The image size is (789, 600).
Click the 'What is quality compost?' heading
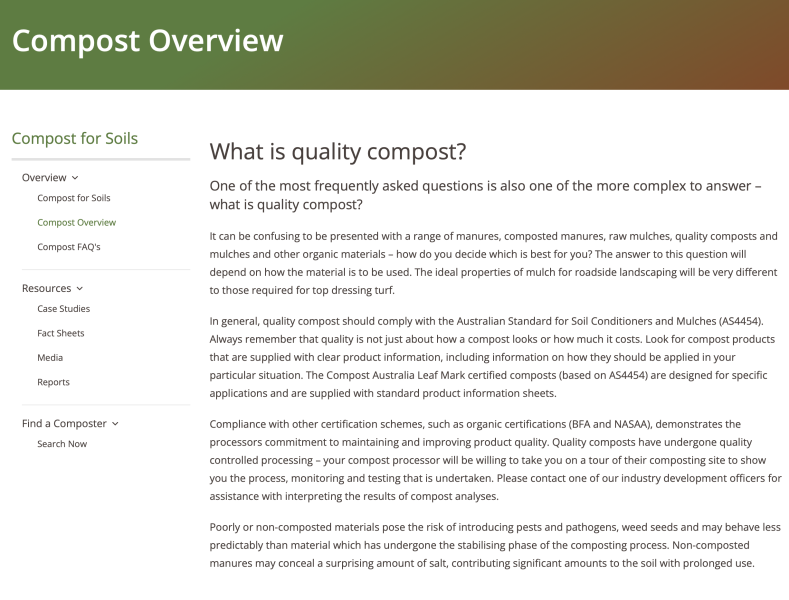coord(338,152)
